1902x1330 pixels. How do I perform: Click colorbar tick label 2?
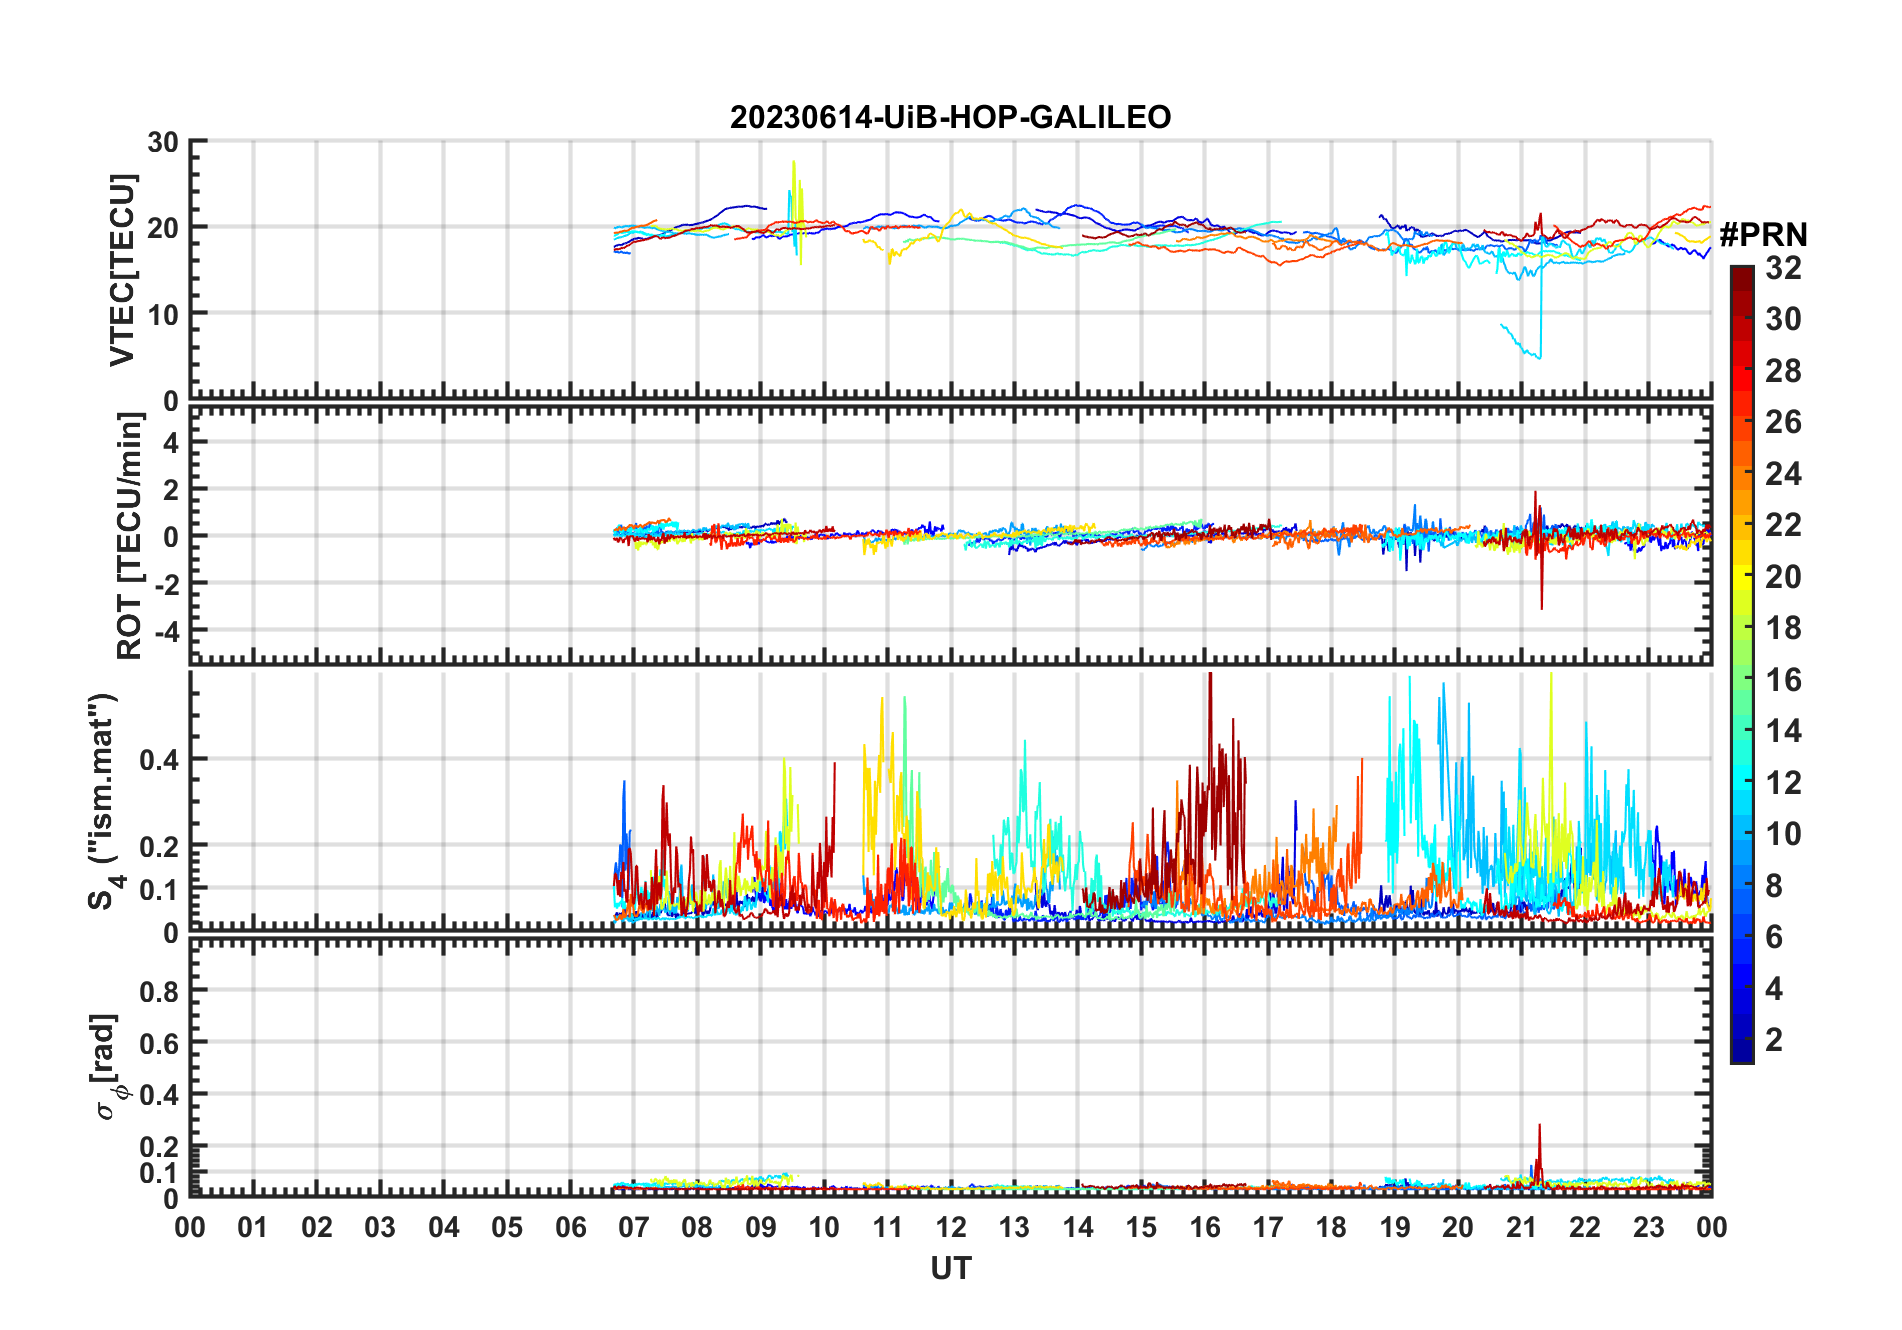pyautogui.click(x=1774, y=1040)
